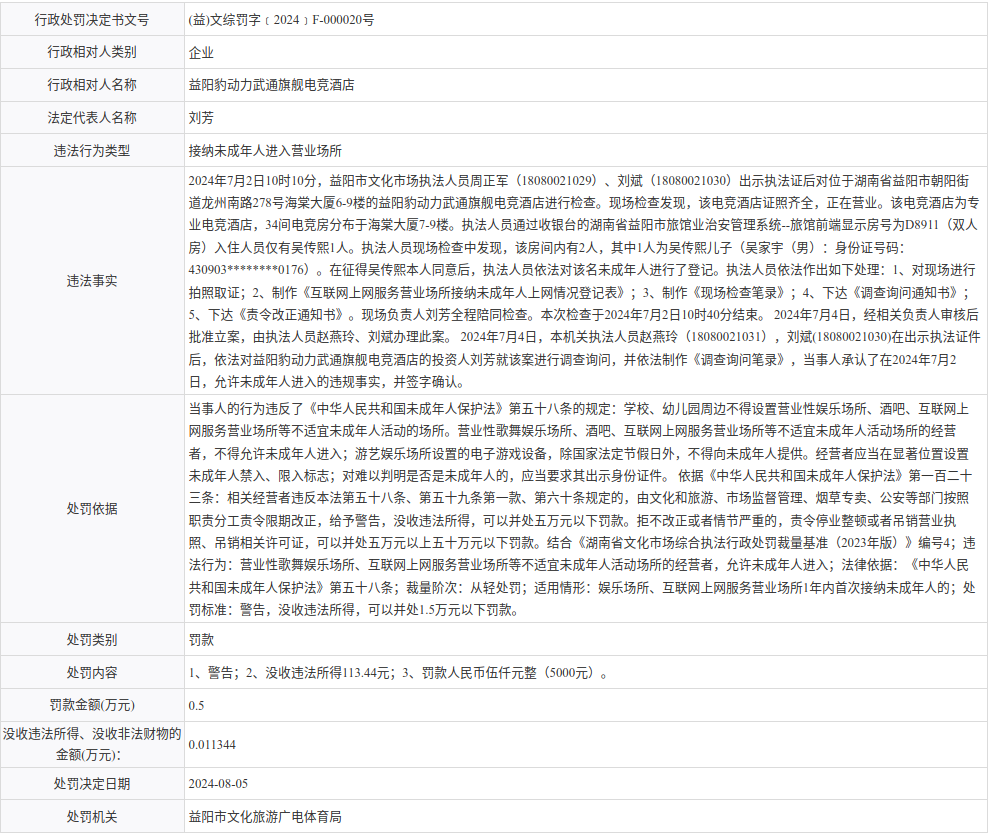This screenshot has height=833, width=988.
Task: Click the 行政处罚决定书文号 label cell
Action: (91, 19)
